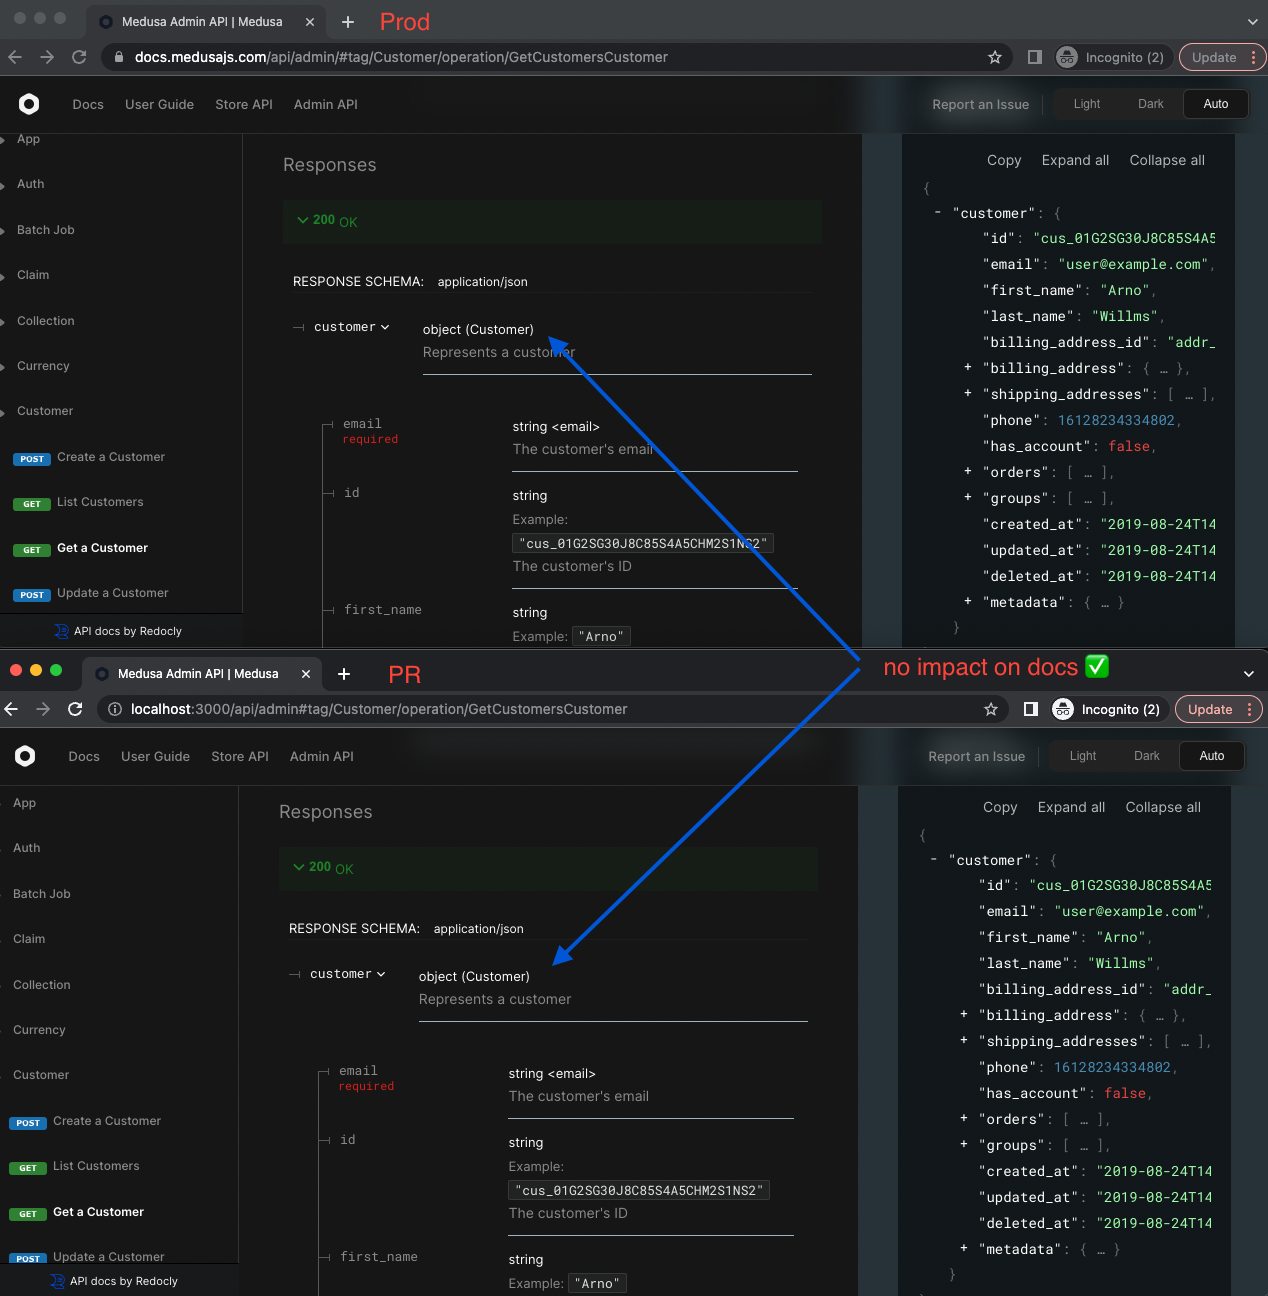Go back in PR browser window
1268x1296 pixels.
[x=11, y=709]
